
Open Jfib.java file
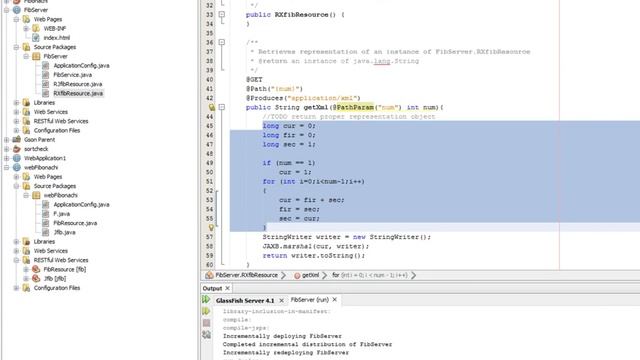tap(64, 232)
